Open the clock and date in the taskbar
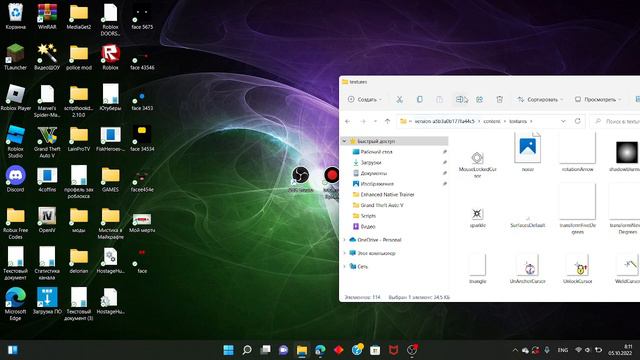This screenshot has height=360, width=640. [620, 350]
